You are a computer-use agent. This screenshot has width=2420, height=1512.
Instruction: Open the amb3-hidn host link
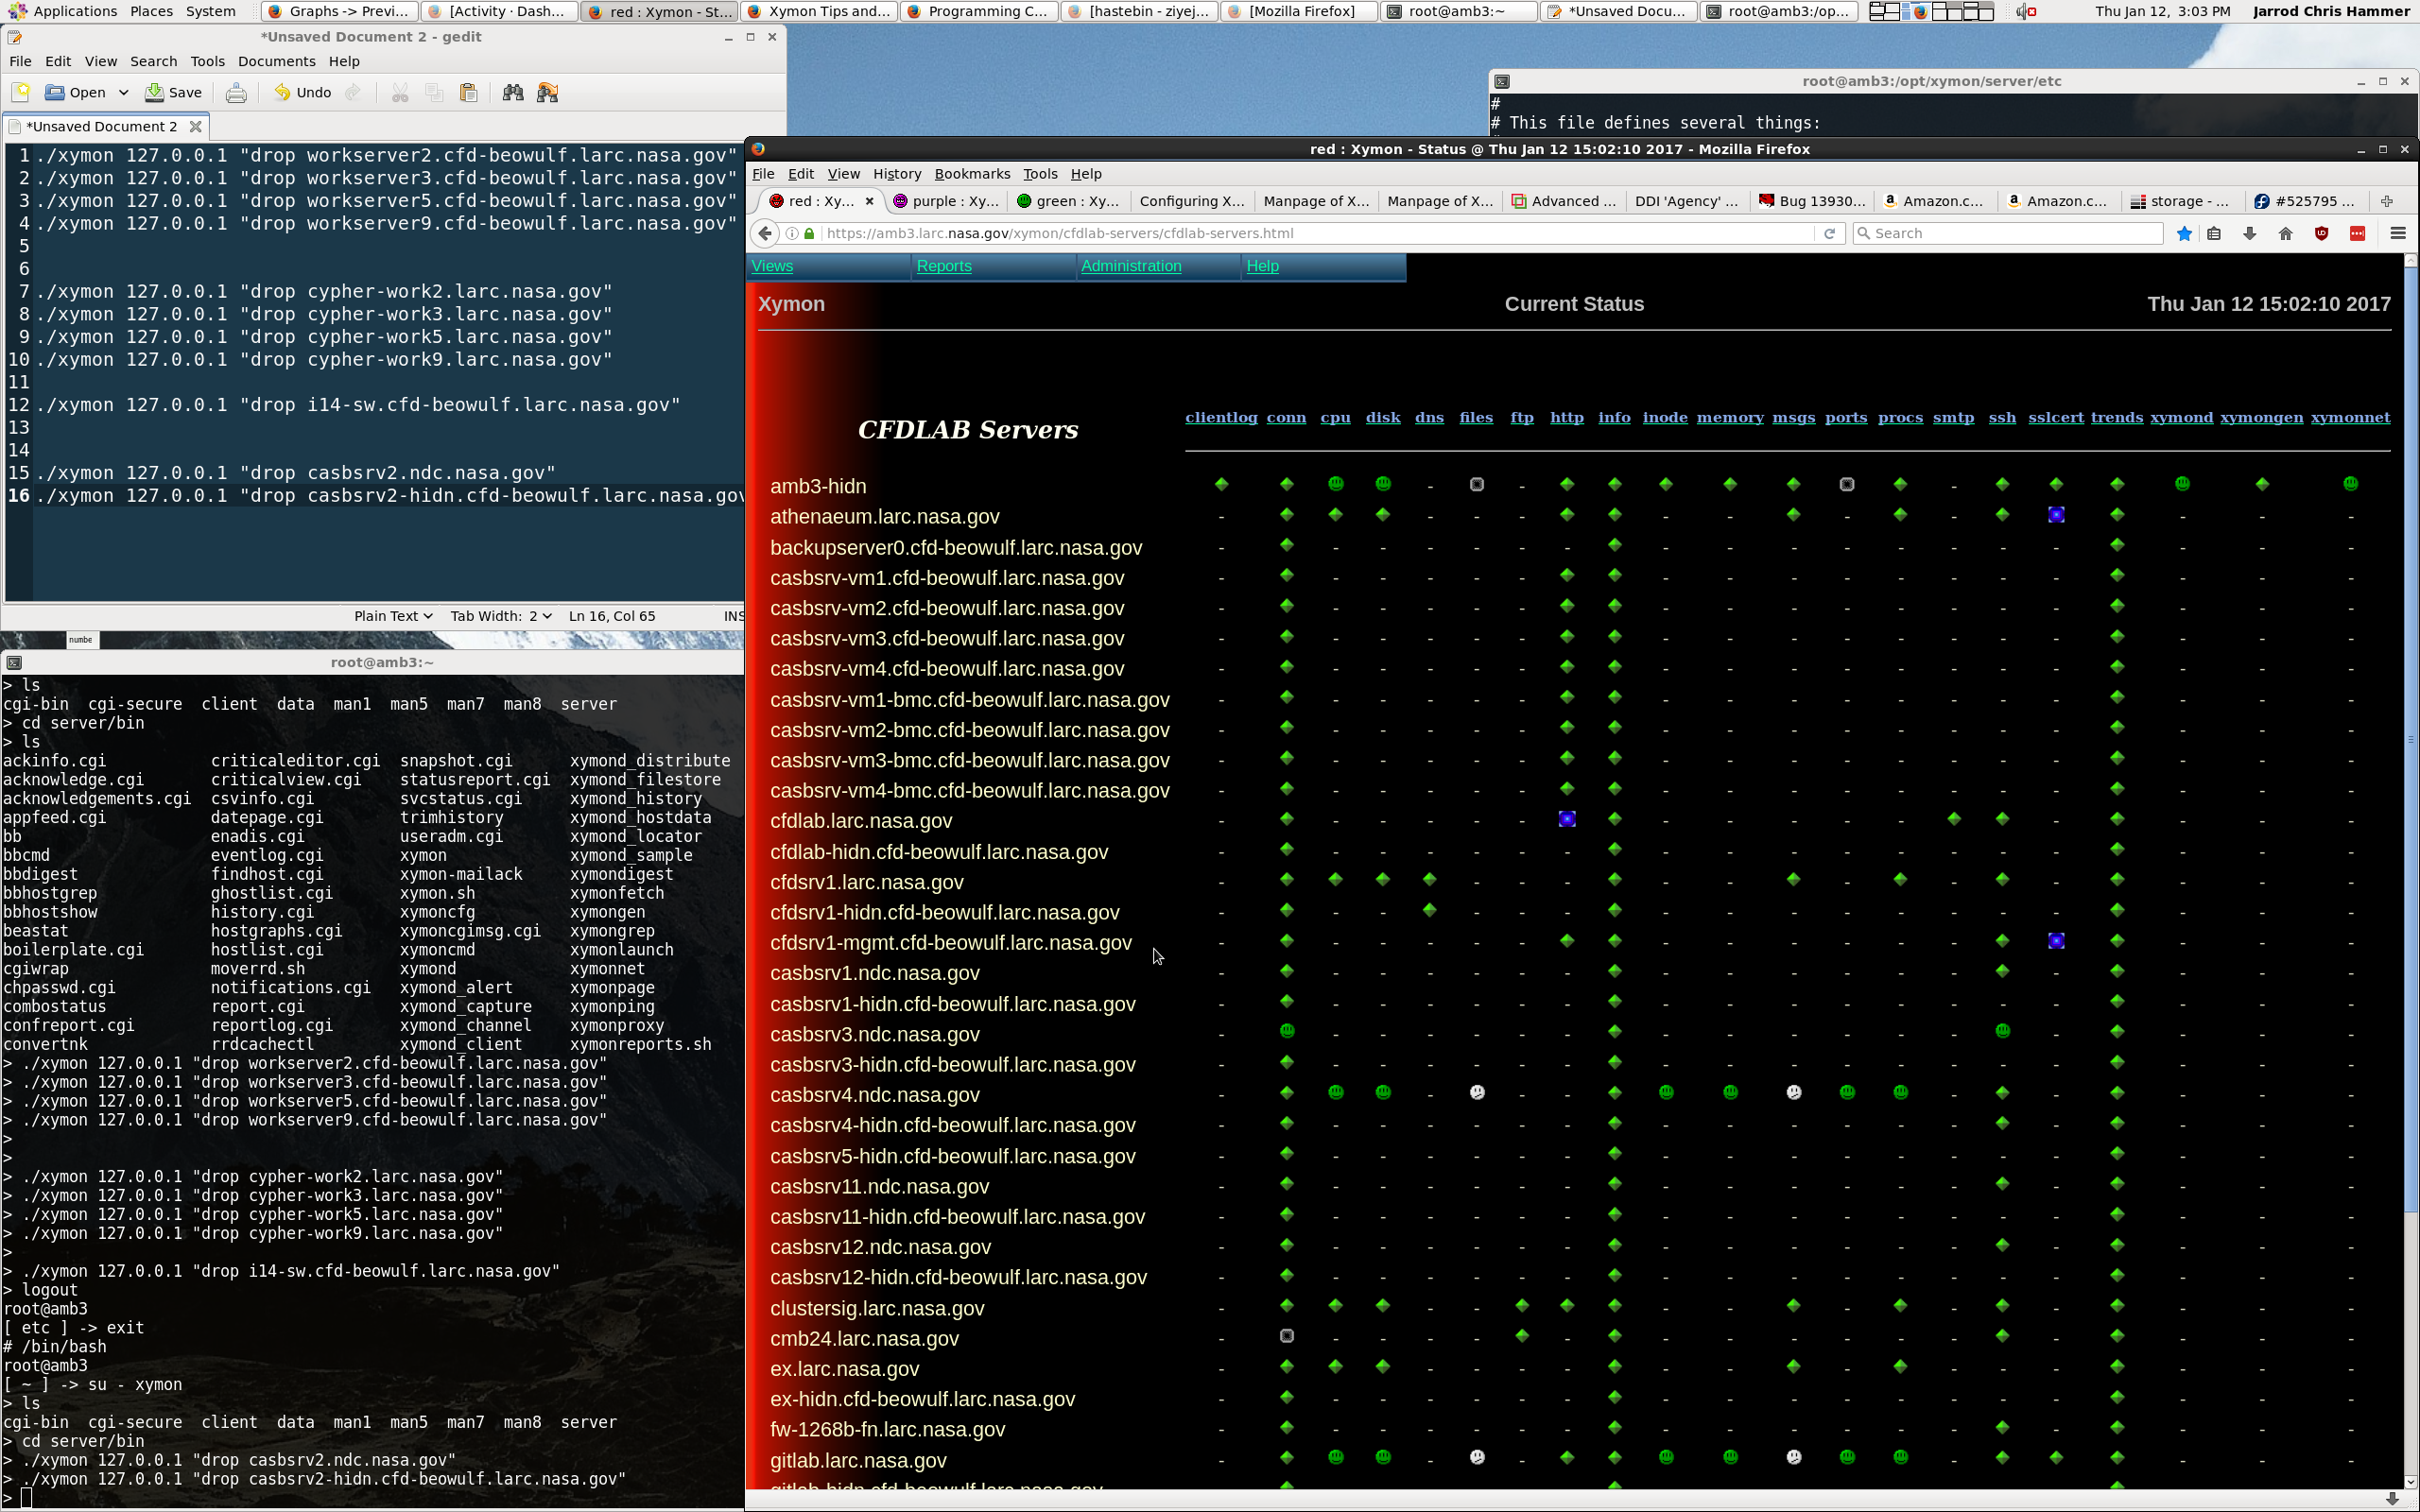818,487
